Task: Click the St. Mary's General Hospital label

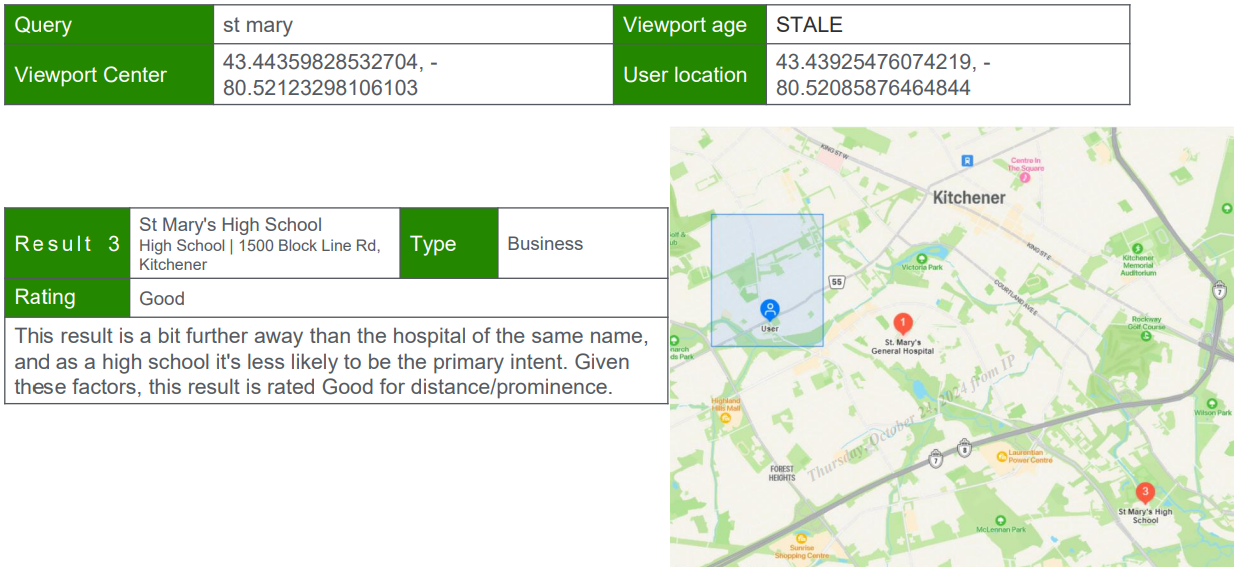Action: point(902,347)
